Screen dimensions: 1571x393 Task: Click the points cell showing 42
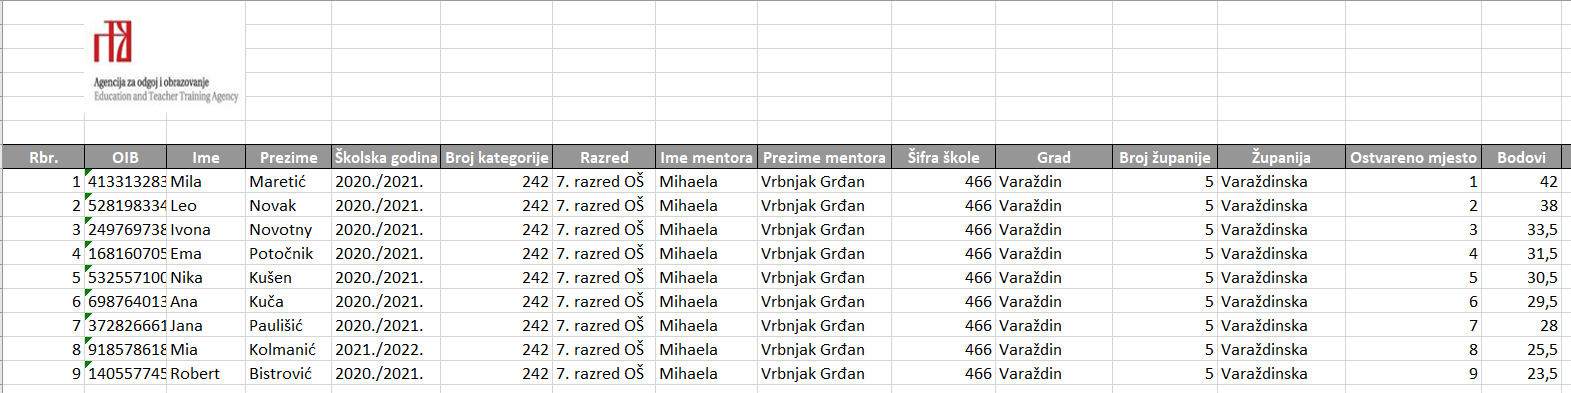click(1521, 181)
